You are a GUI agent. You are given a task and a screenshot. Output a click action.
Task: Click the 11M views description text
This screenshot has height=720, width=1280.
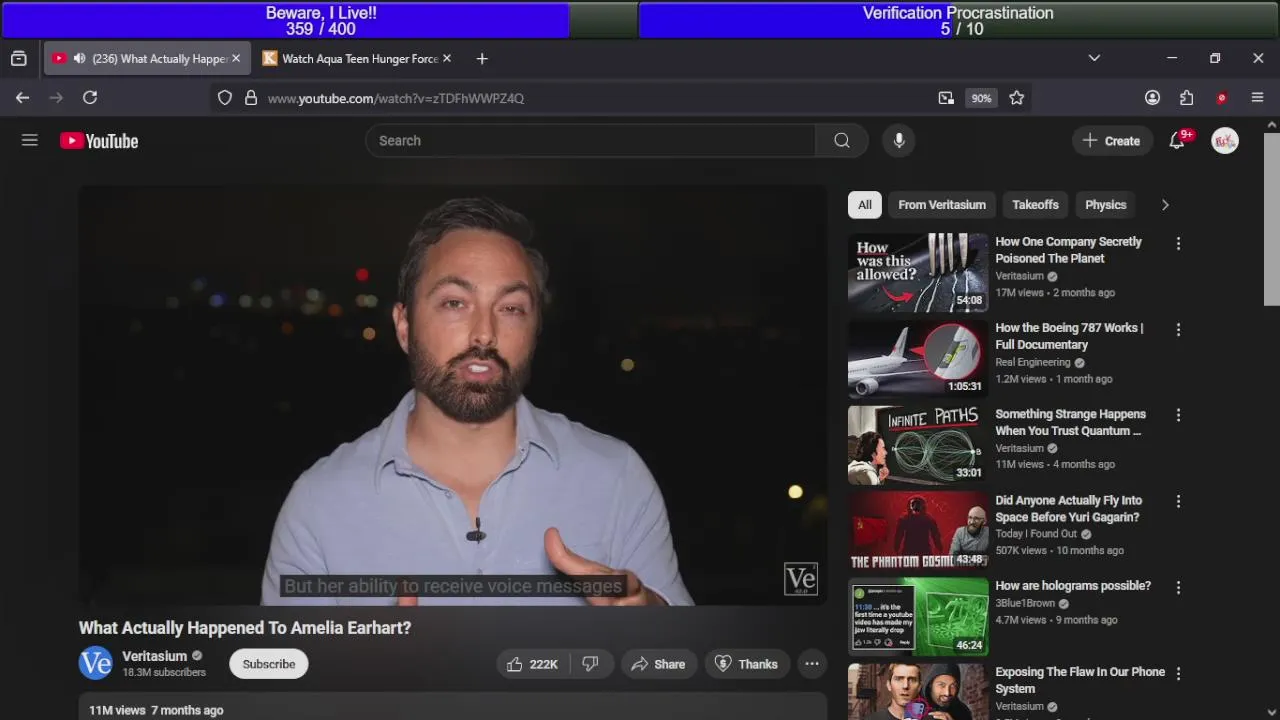(x=117, y=710)
